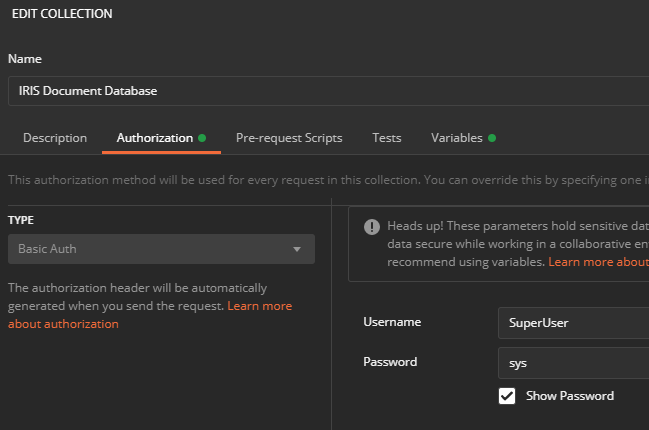Click the Username label

point(392,322)
